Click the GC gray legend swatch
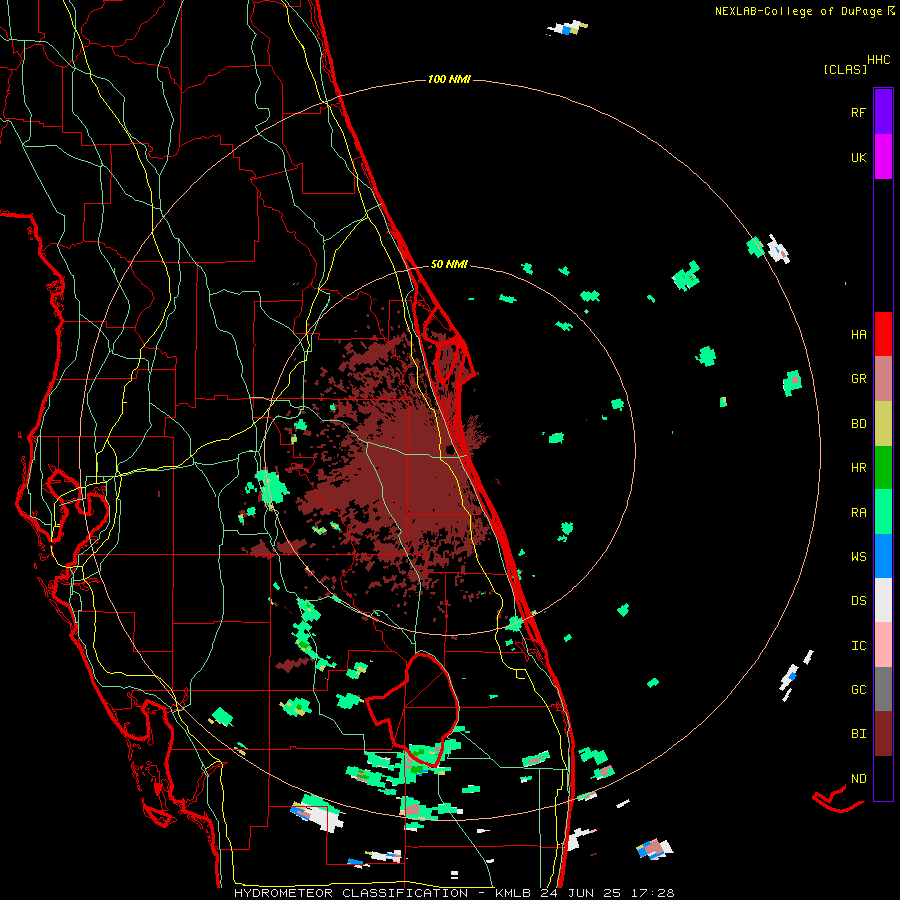The height and width of the screenshot is (900, 900). click(x=883, y=689)
